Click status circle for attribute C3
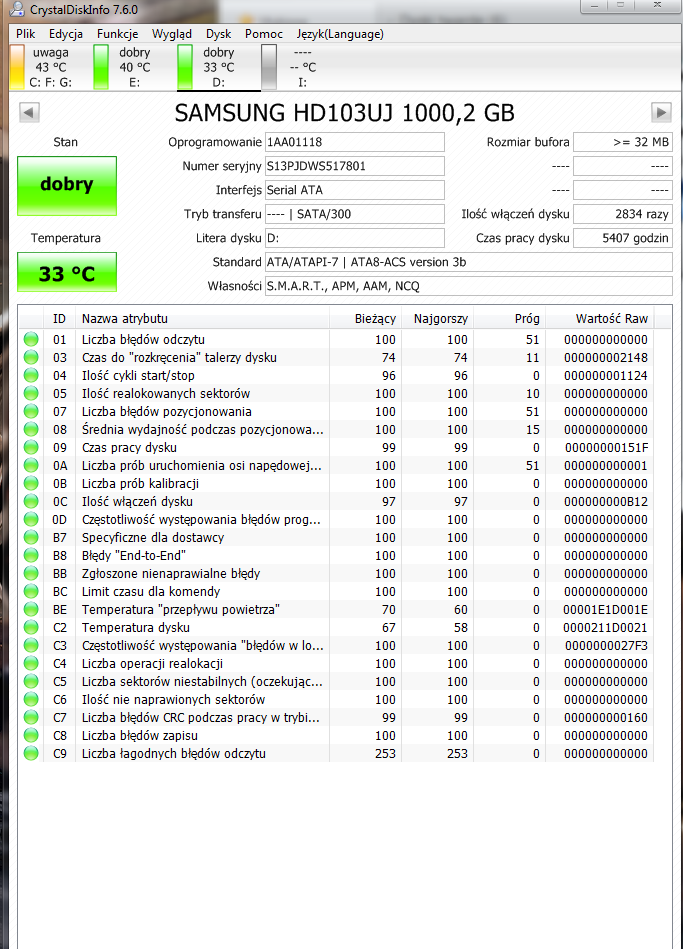Screen dimensions: 683x949 (x=31, y=646)
